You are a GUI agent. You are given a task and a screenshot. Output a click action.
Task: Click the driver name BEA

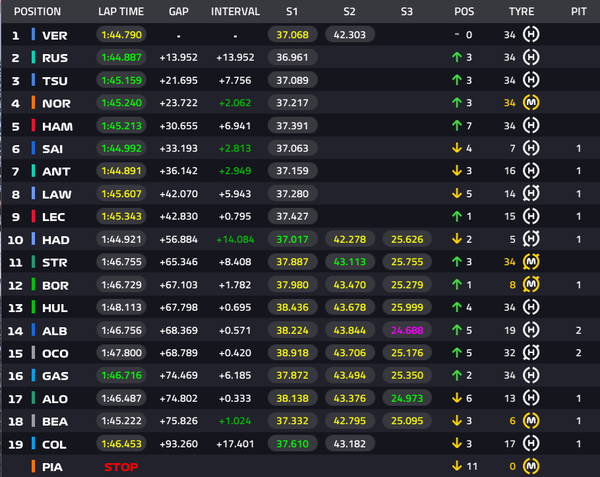point(55,422)
